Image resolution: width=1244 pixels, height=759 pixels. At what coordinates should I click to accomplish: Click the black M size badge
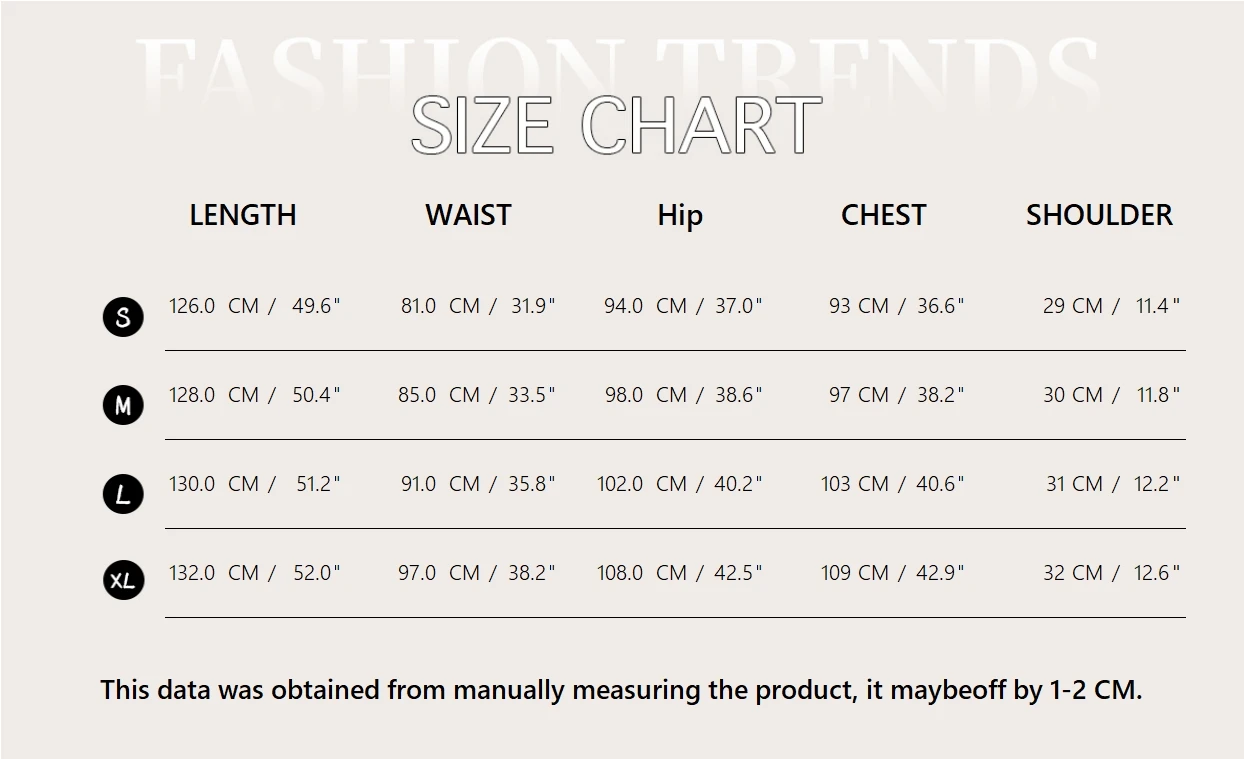[x=123, y=405]
